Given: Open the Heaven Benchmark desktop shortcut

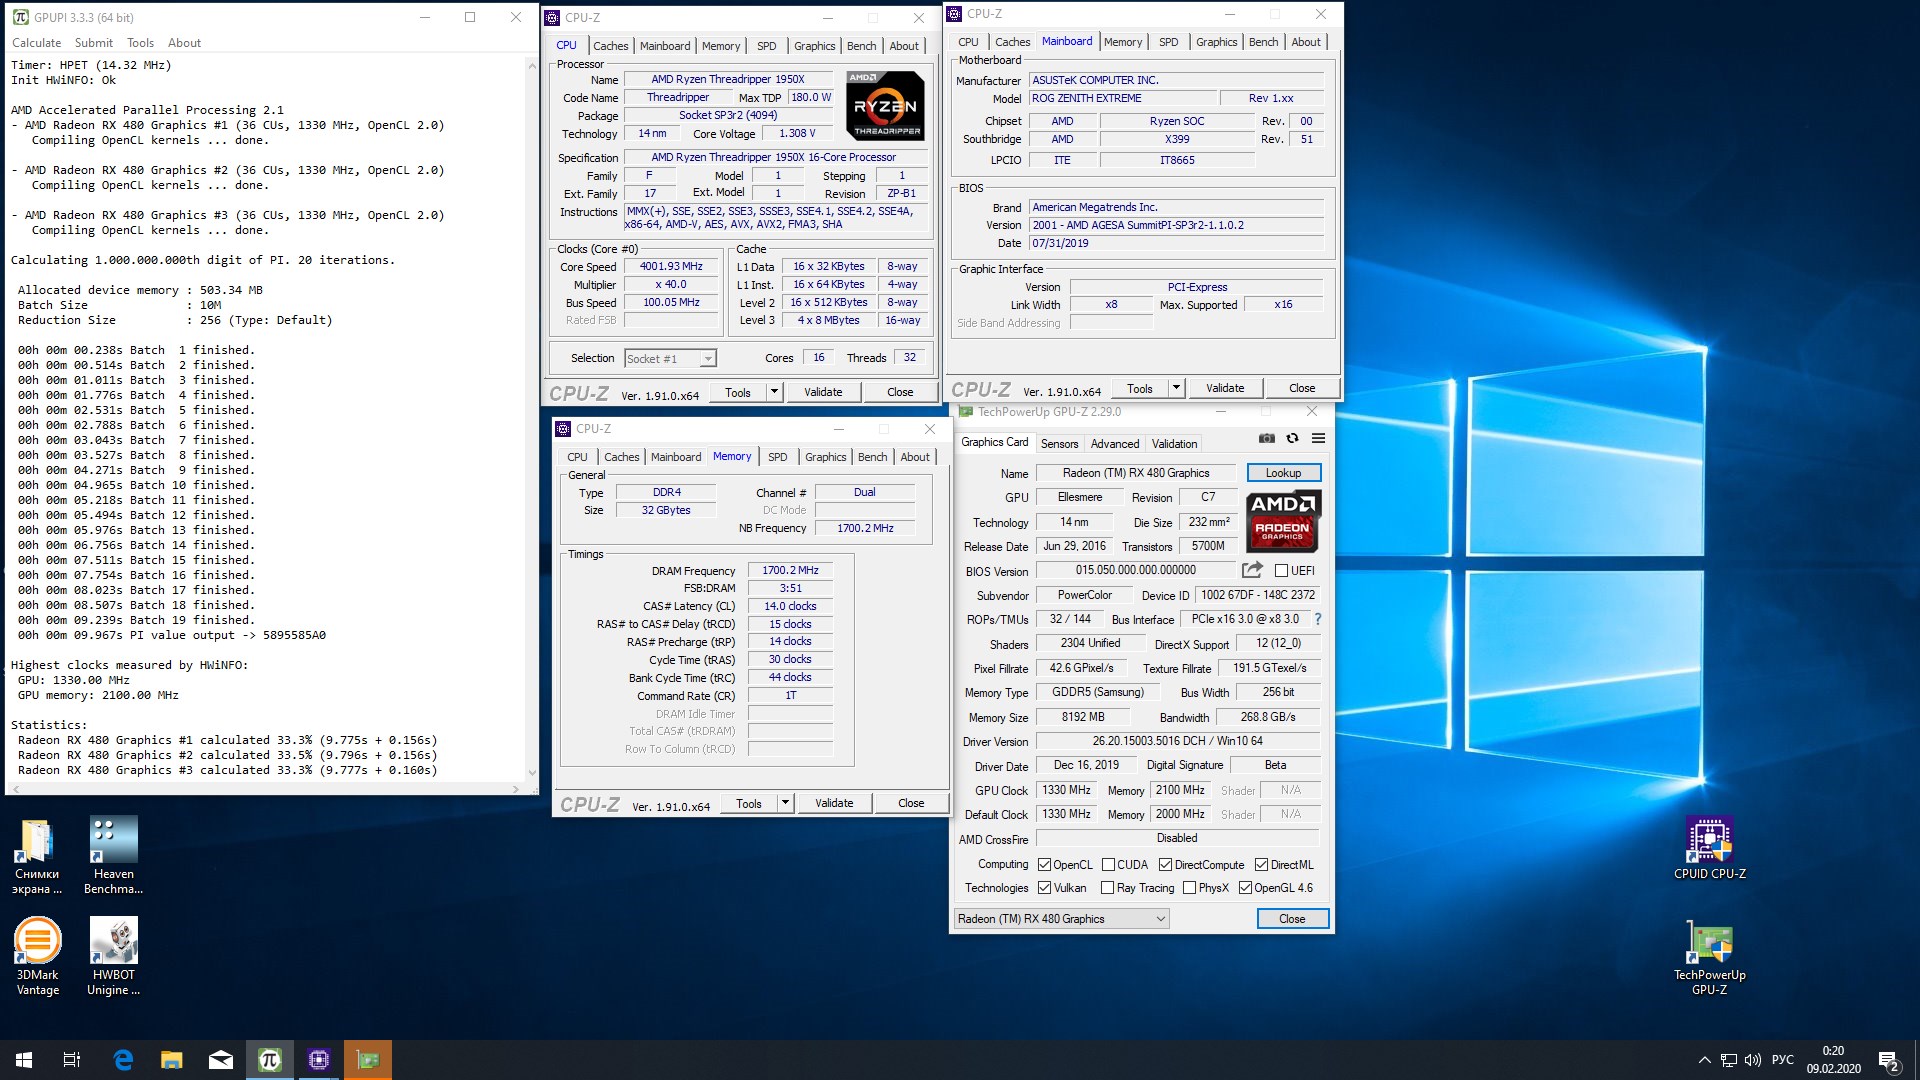Looking at the screenshot, I should click(113, 855).
